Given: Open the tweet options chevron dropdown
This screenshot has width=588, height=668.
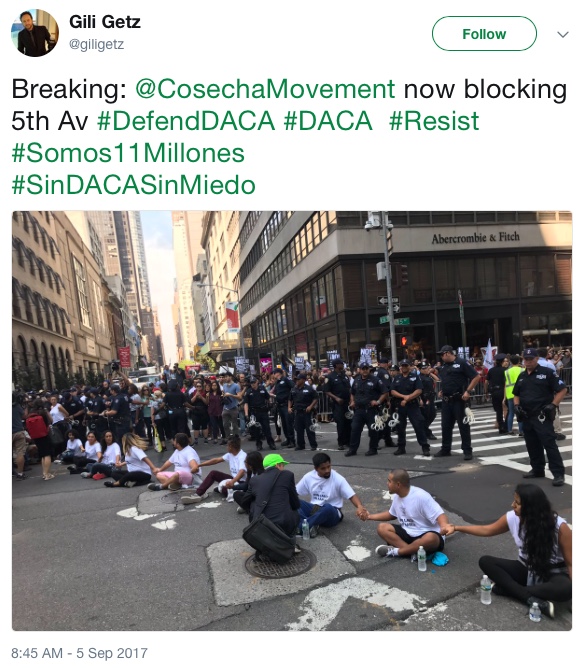Looking at the screenshot, I should click(x=563, y=35).
